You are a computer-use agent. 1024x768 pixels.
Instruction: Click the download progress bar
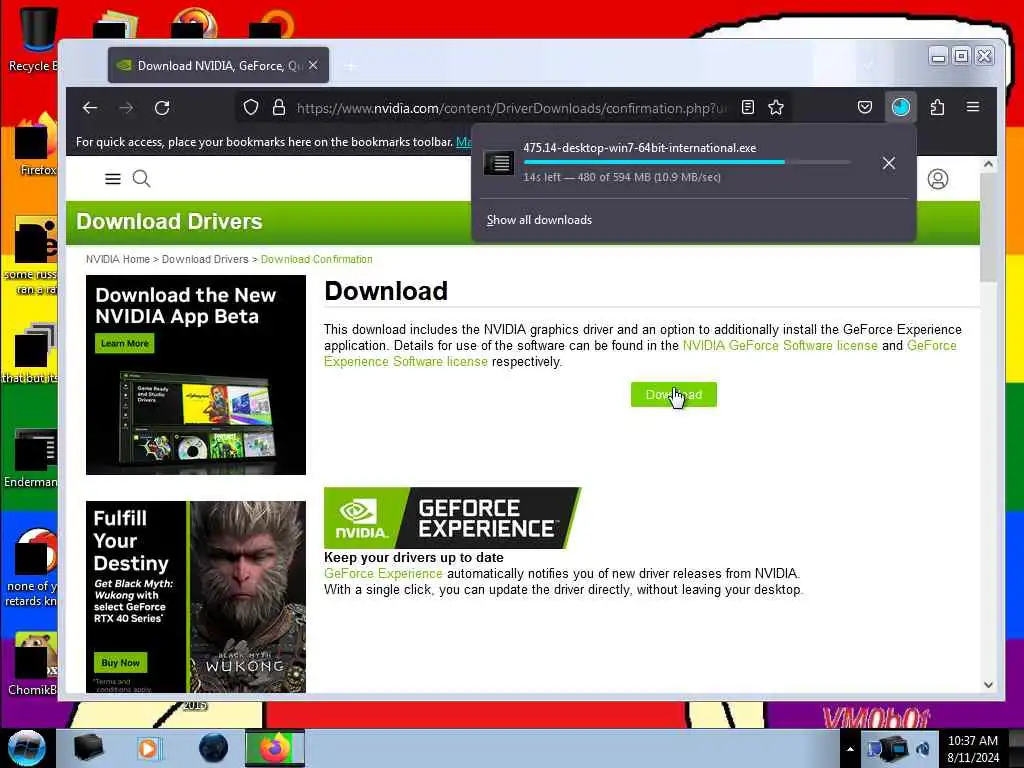[687, 162]
